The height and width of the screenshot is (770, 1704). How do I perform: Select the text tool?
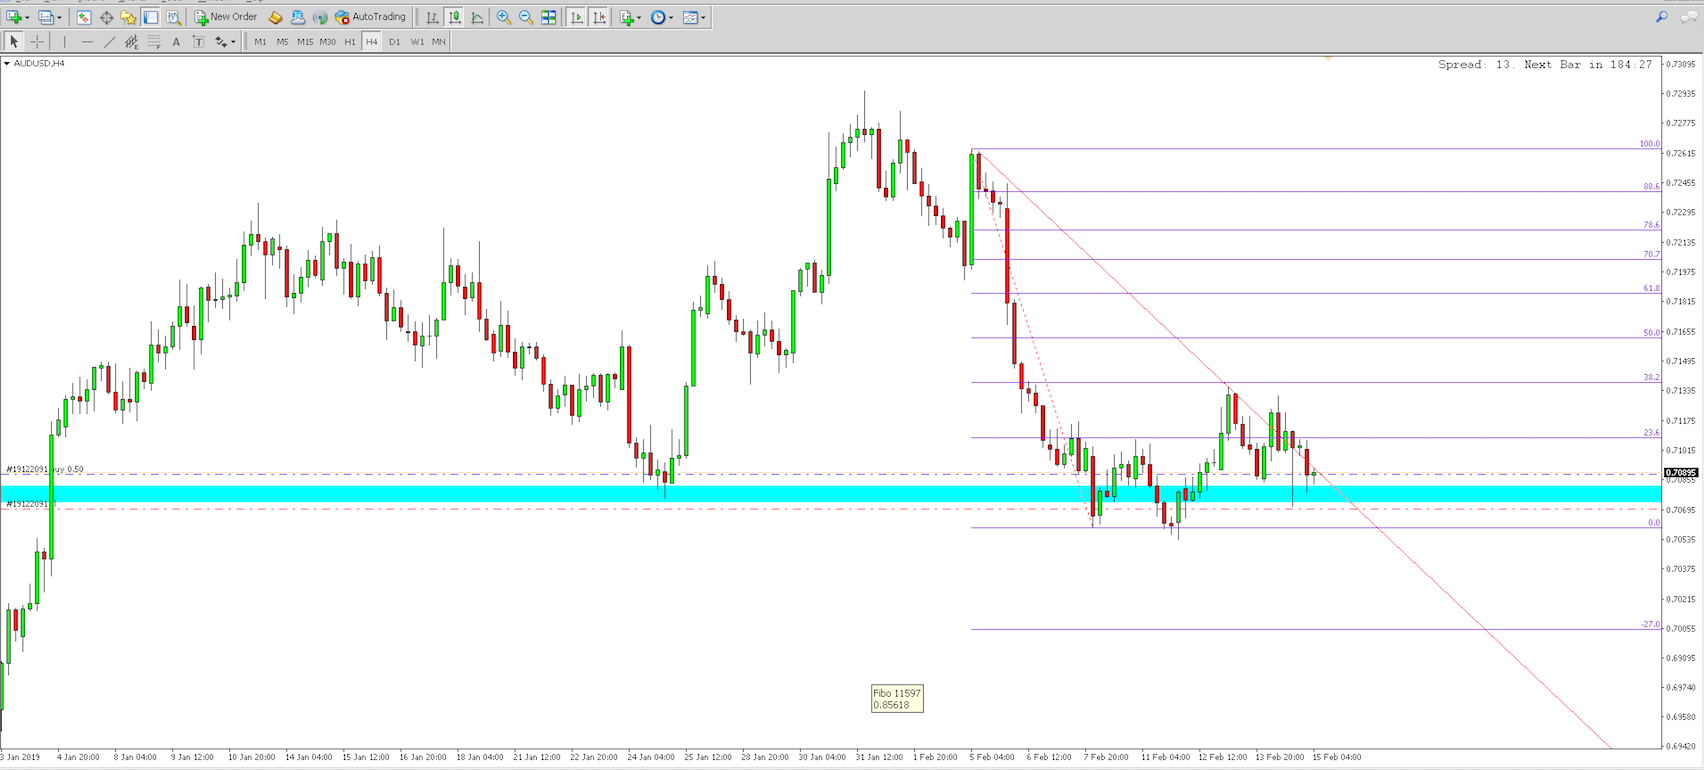[x=176, y=41]
